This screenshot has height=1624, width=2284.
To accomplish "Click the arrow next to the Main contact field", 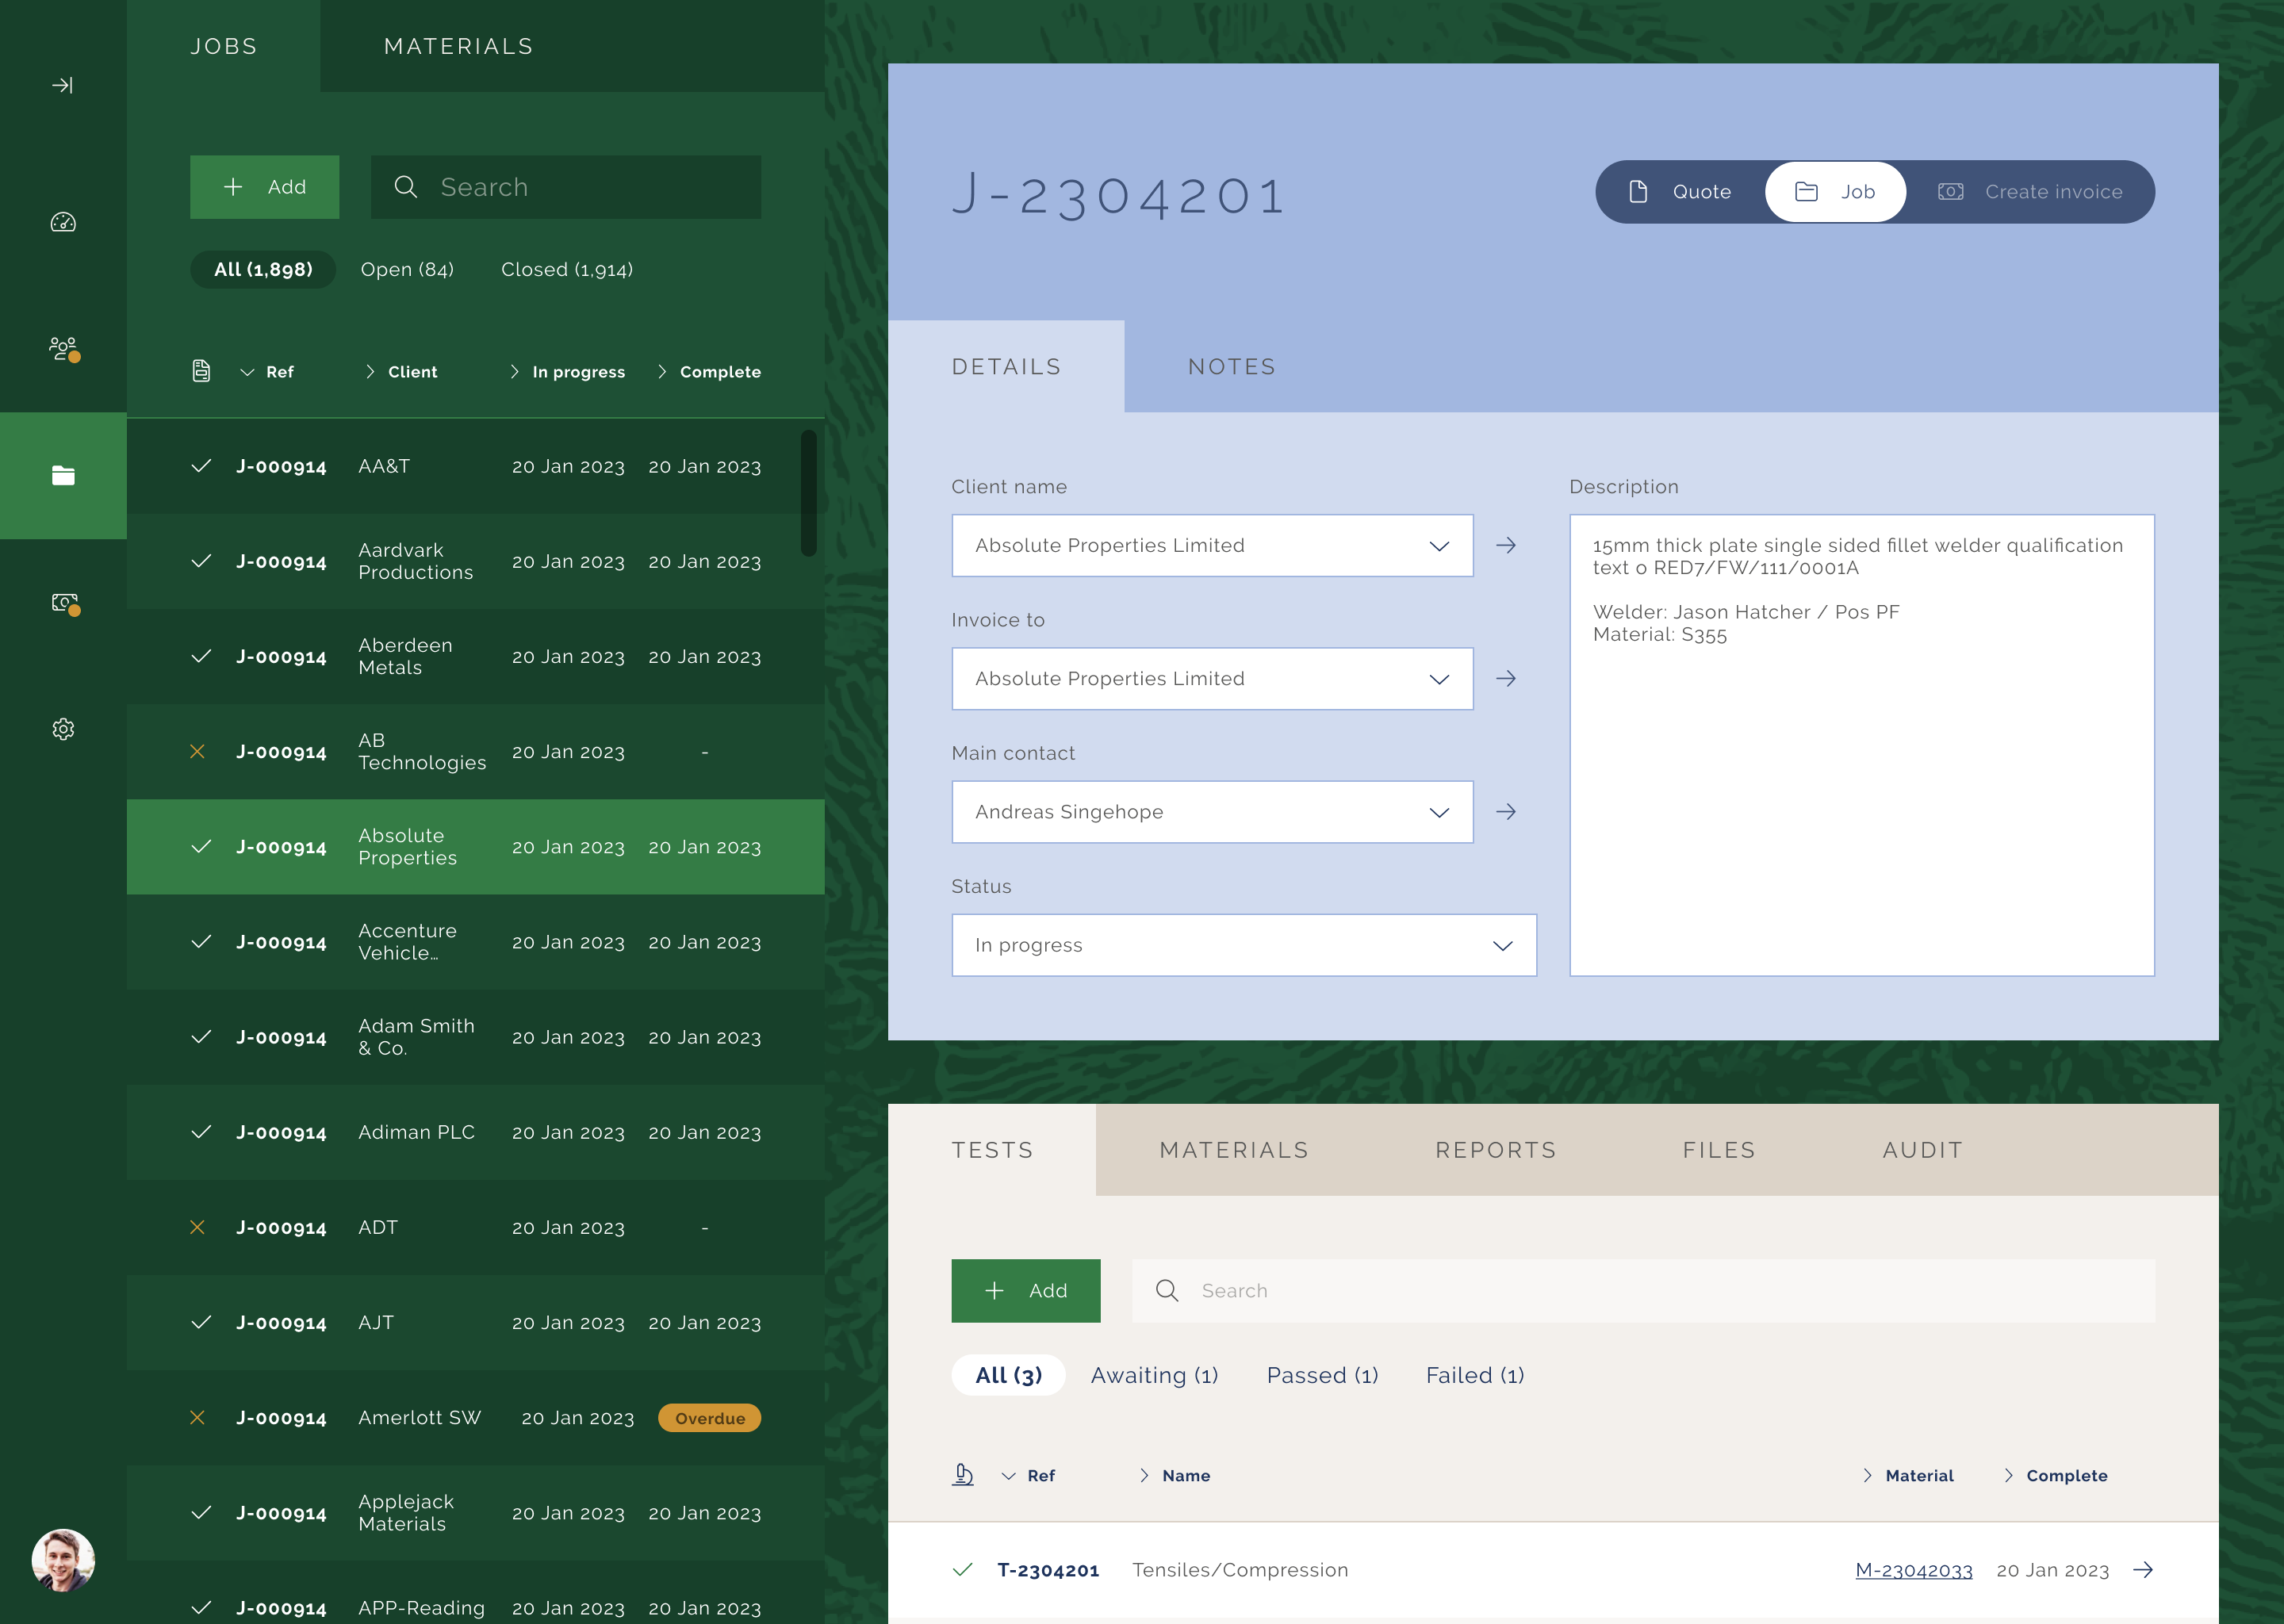I will tap(1505, 812).
